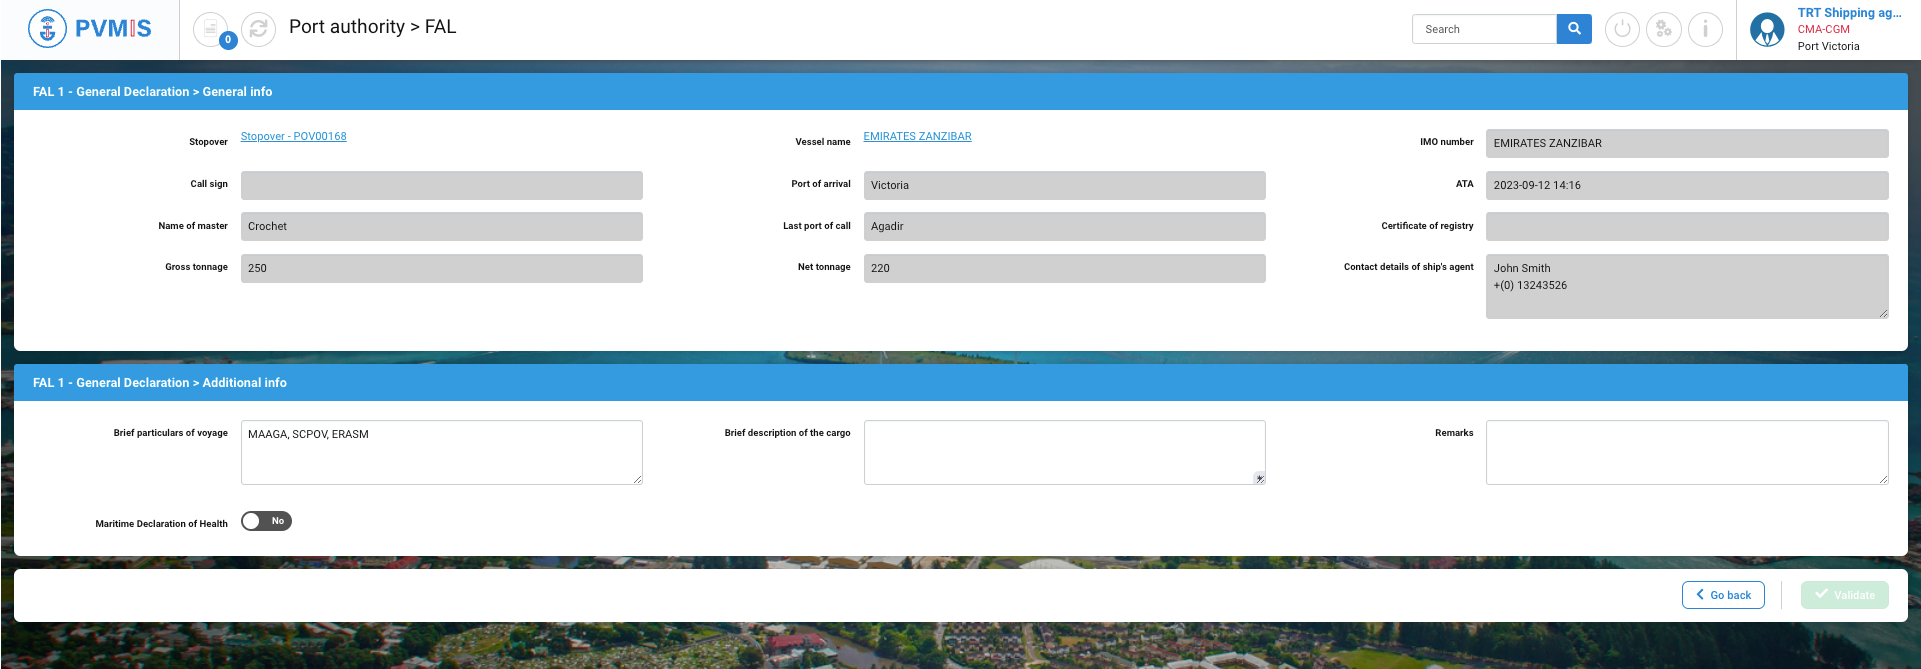1921x669 pixels.
Task: Click the TRT Shipping agency name
Action: (1848, 13)
